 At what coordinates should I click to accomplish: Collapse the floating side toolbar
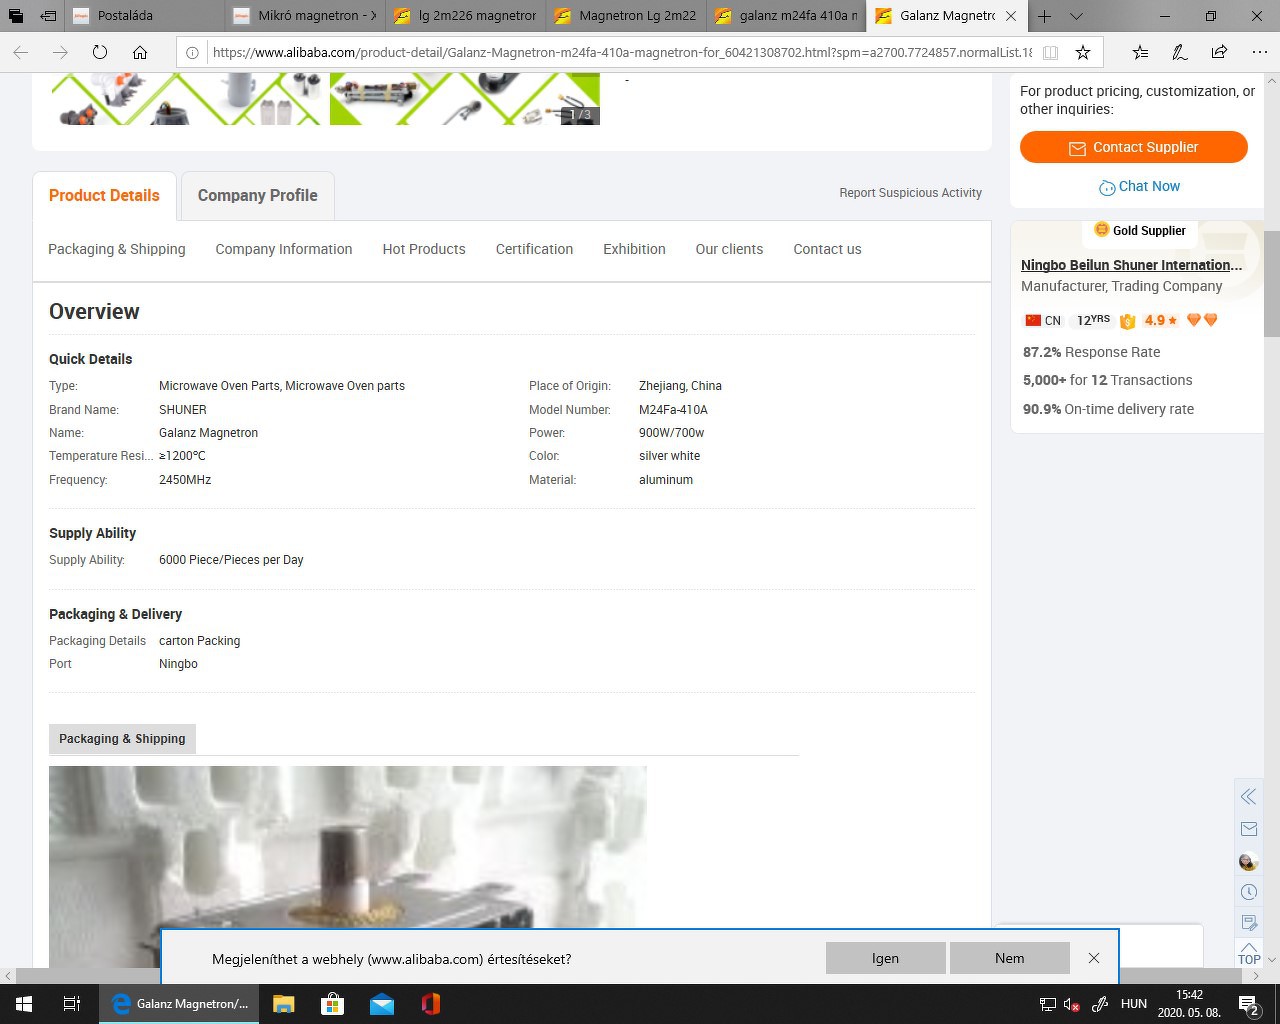click(x=1248, y=797)
